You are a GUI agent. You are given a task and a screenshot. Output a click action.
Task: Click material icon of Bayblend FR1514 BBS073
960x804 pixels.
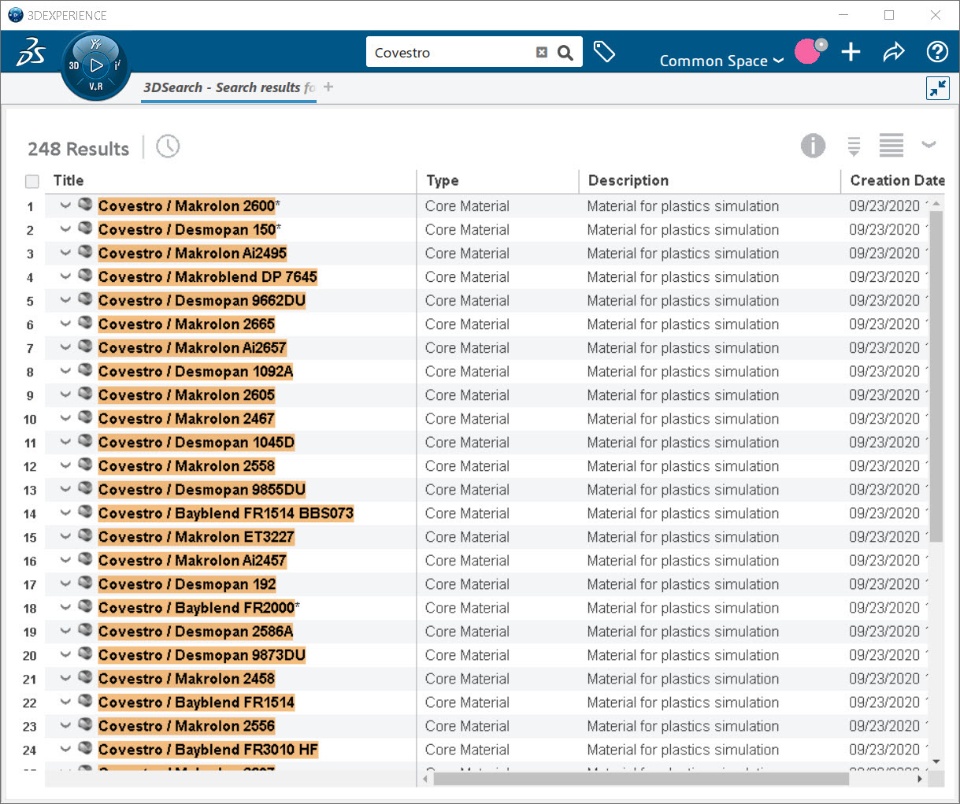86,512
